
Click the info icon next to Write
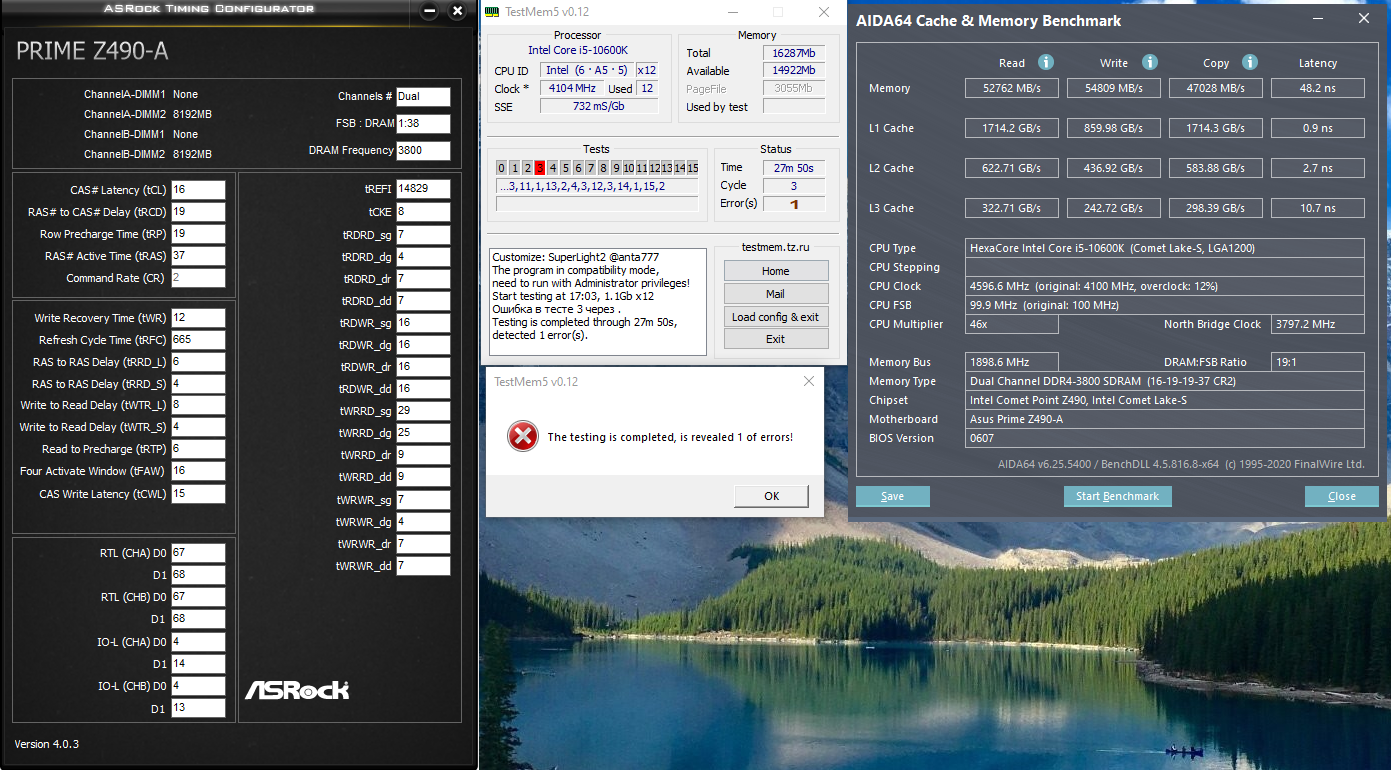coord(1150,62)
